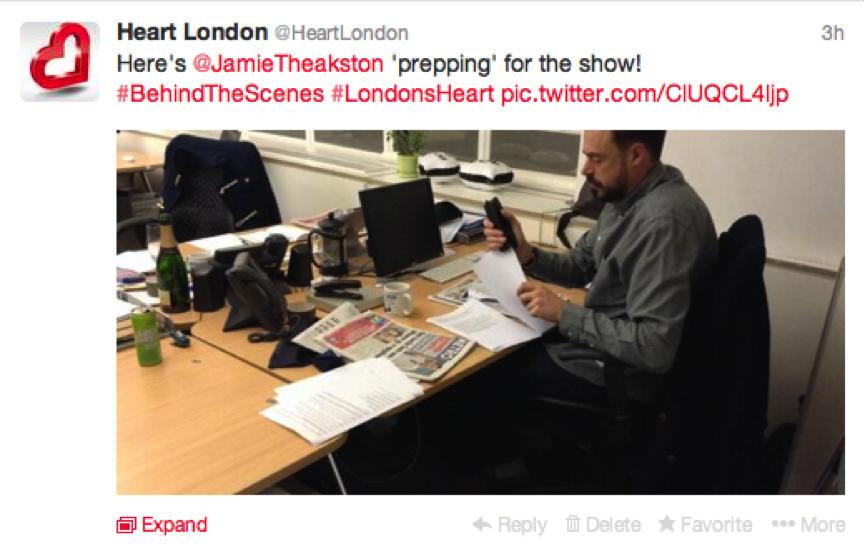Open the #LondonsHeart hashtag
This screenshot has height=554, width=864.
coord(412,94)
